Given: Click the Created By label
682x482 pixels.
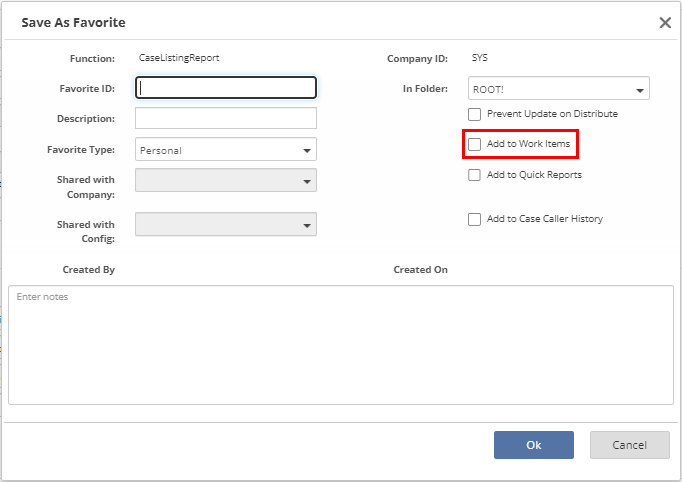Looking at the screenshot, I should tap(88, 270).
